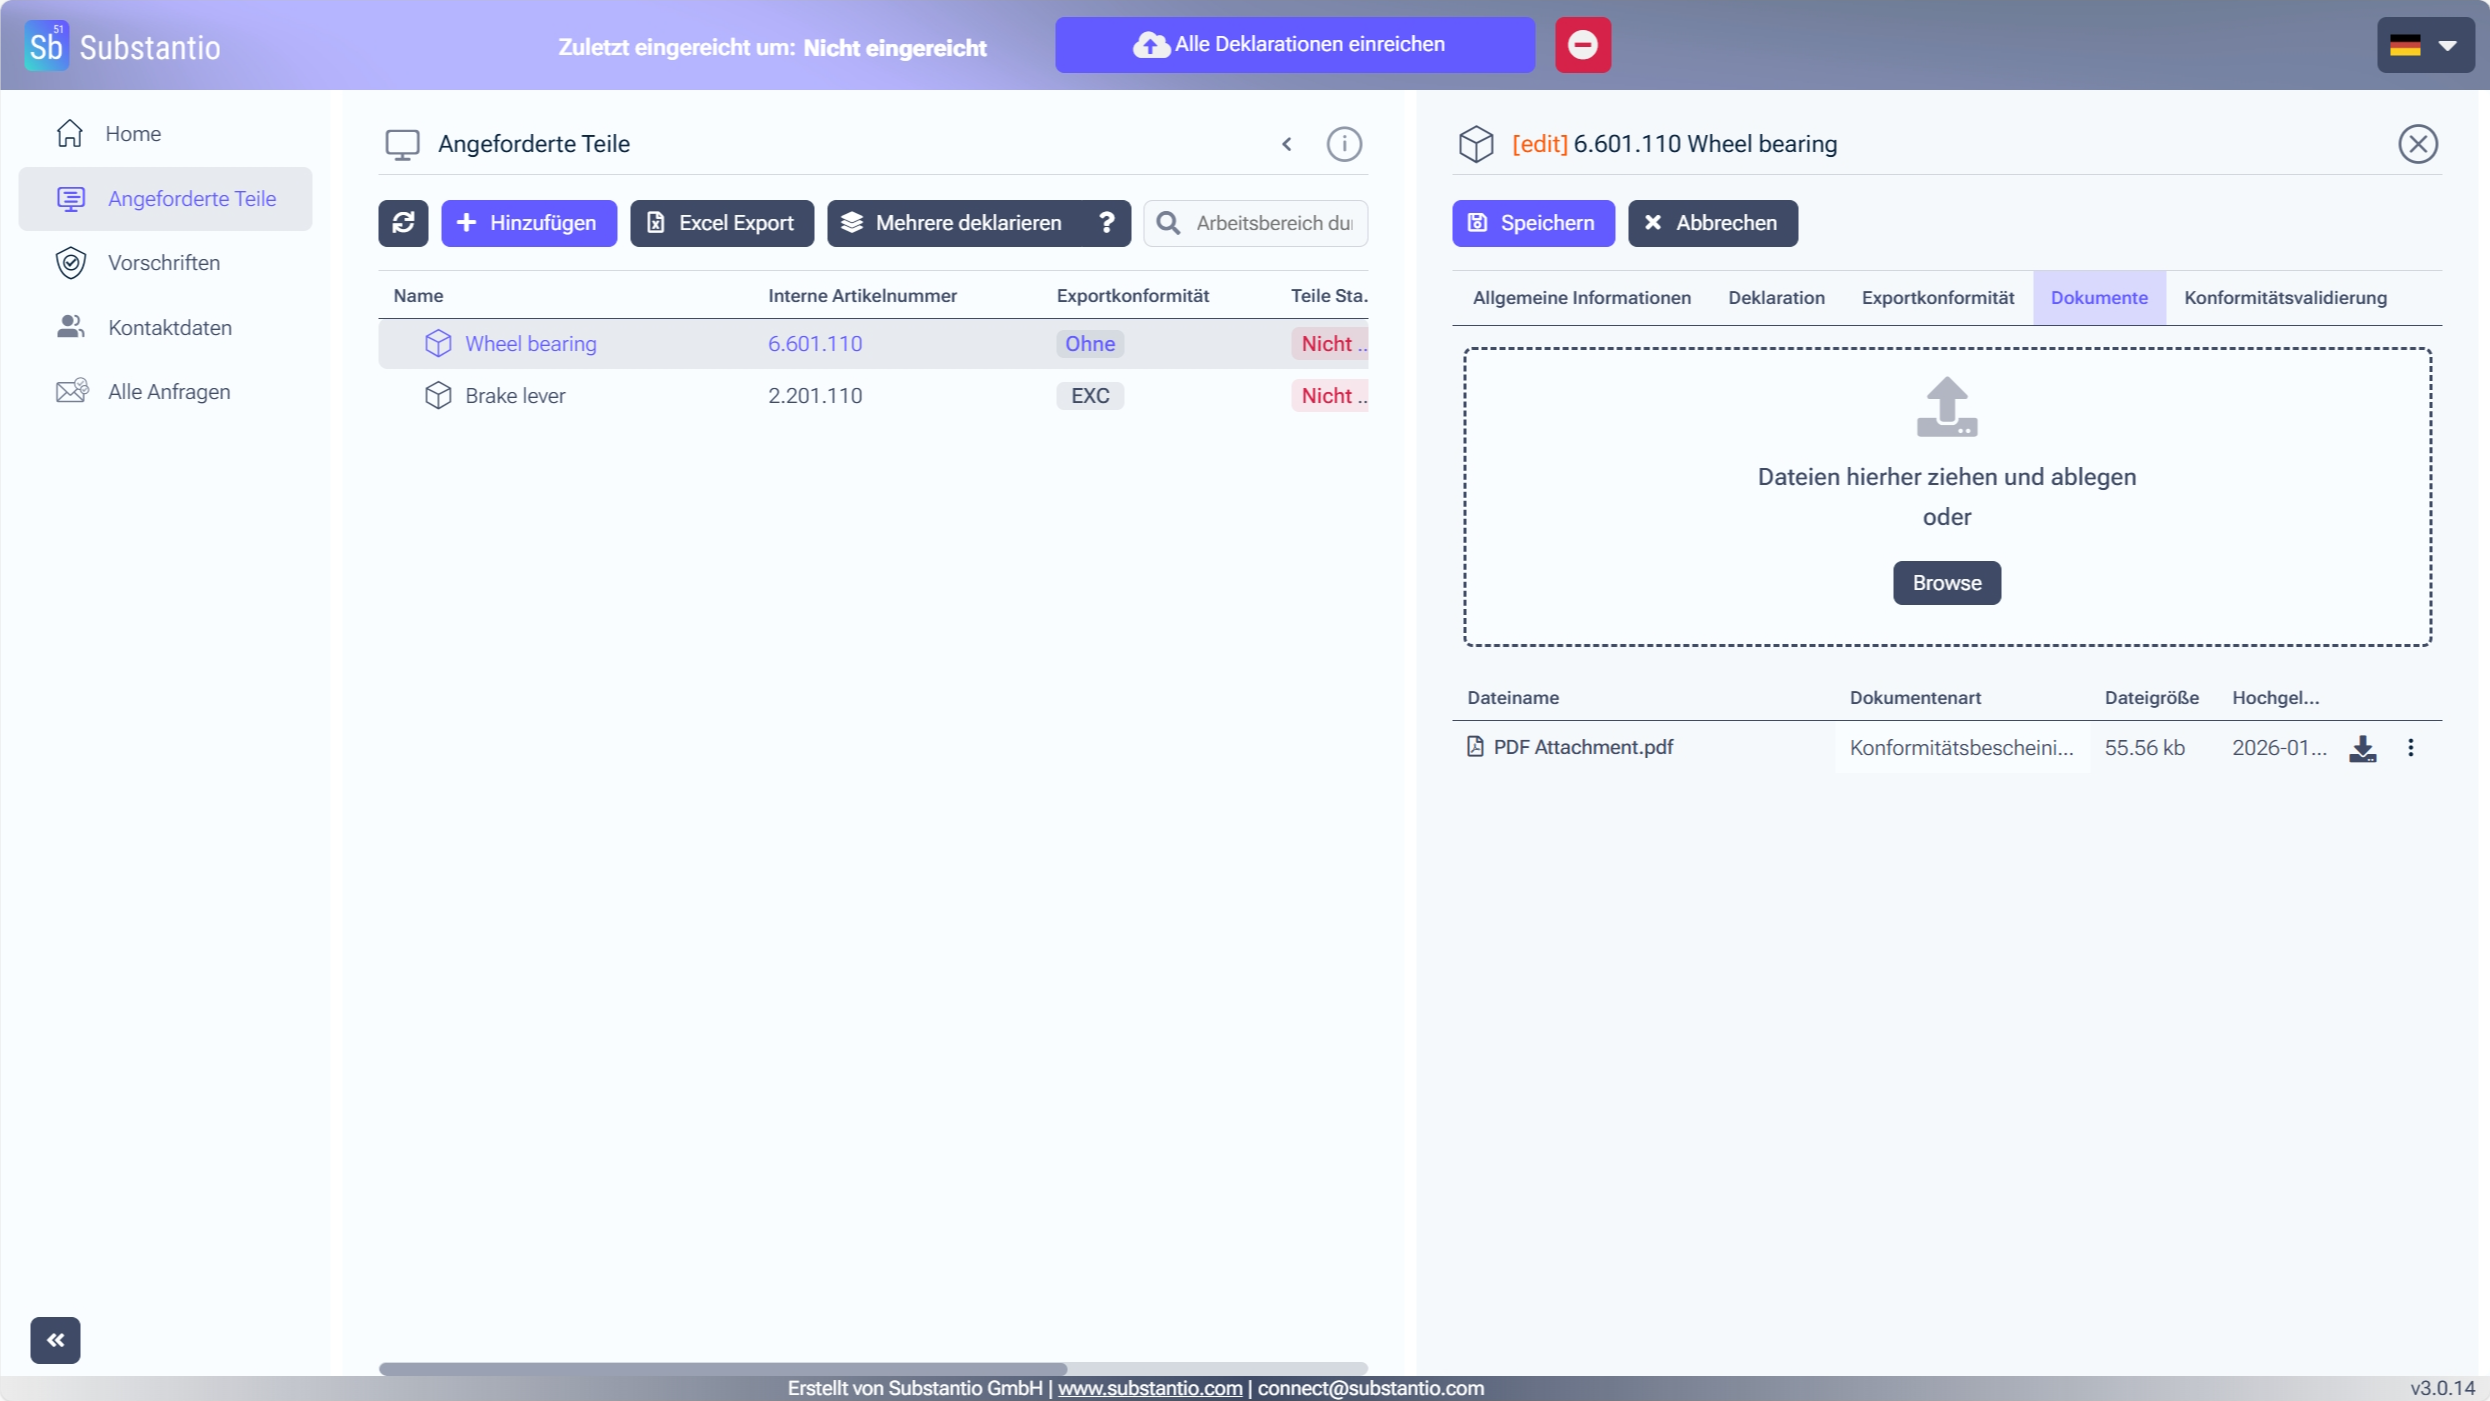Click the refresh icon button
Viewport: 2490px width, 1401px height.
tap(403, 223)
